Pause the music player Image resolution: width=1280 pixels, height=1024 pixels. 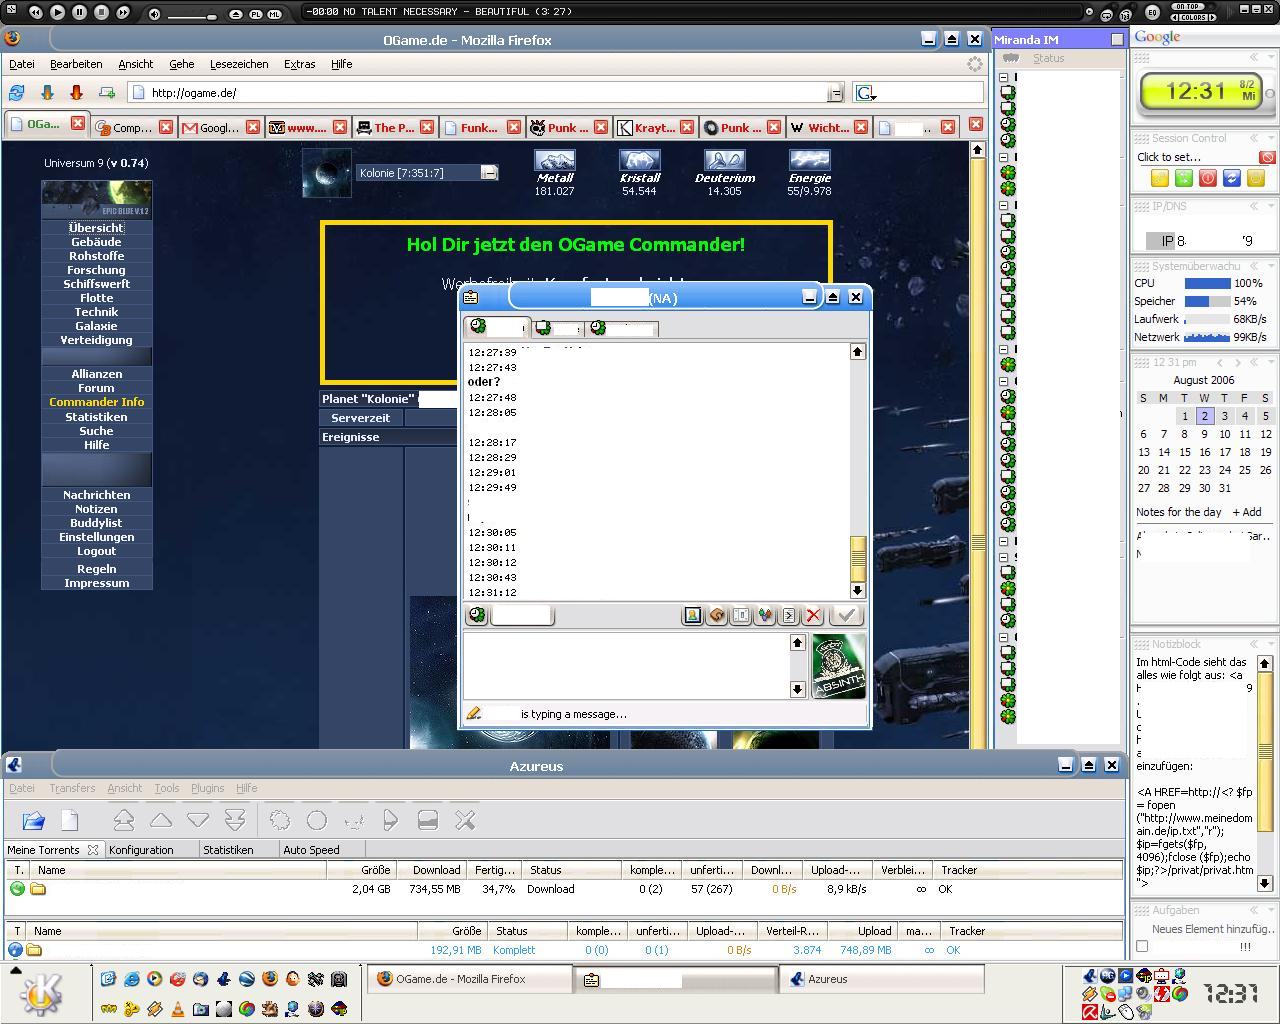pyautogui.click(x=79, y=12)
